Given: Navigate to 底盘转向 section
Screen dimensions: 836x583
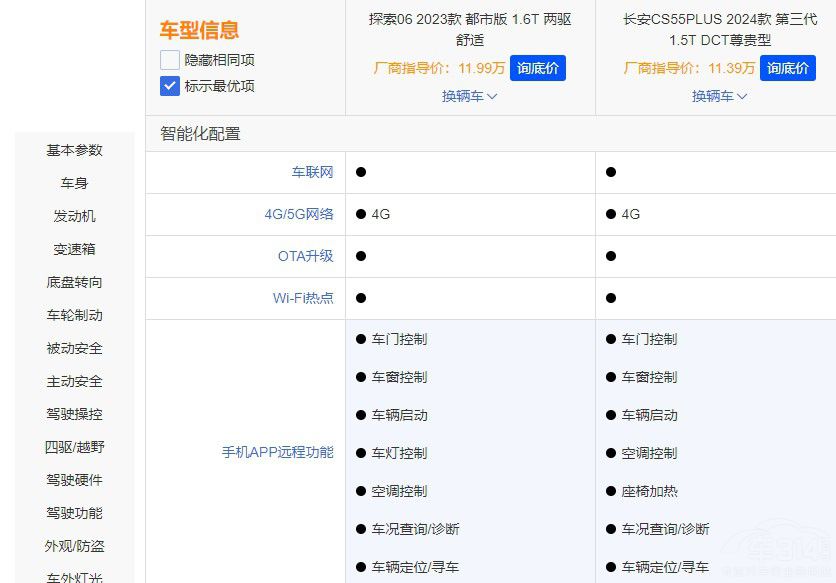Looking at the screenshot, I should tap(74, 282).
